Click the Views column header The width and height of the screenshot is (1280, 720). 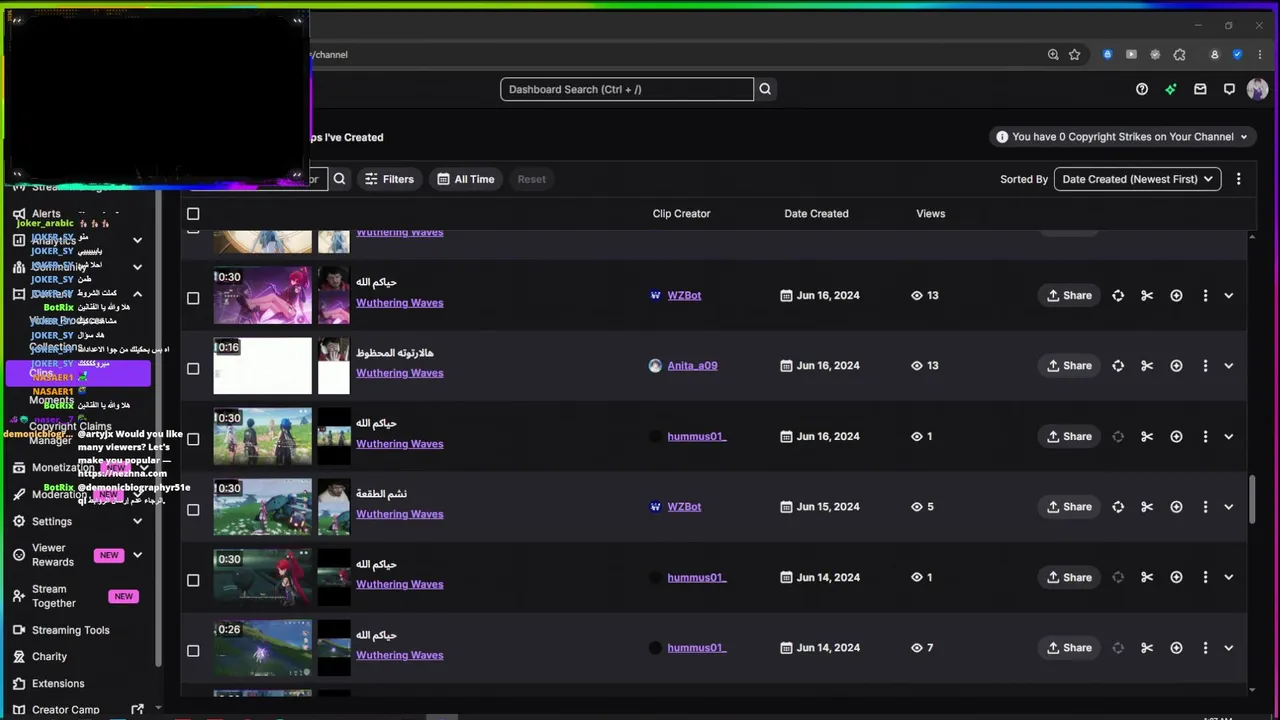coord(930,214)
